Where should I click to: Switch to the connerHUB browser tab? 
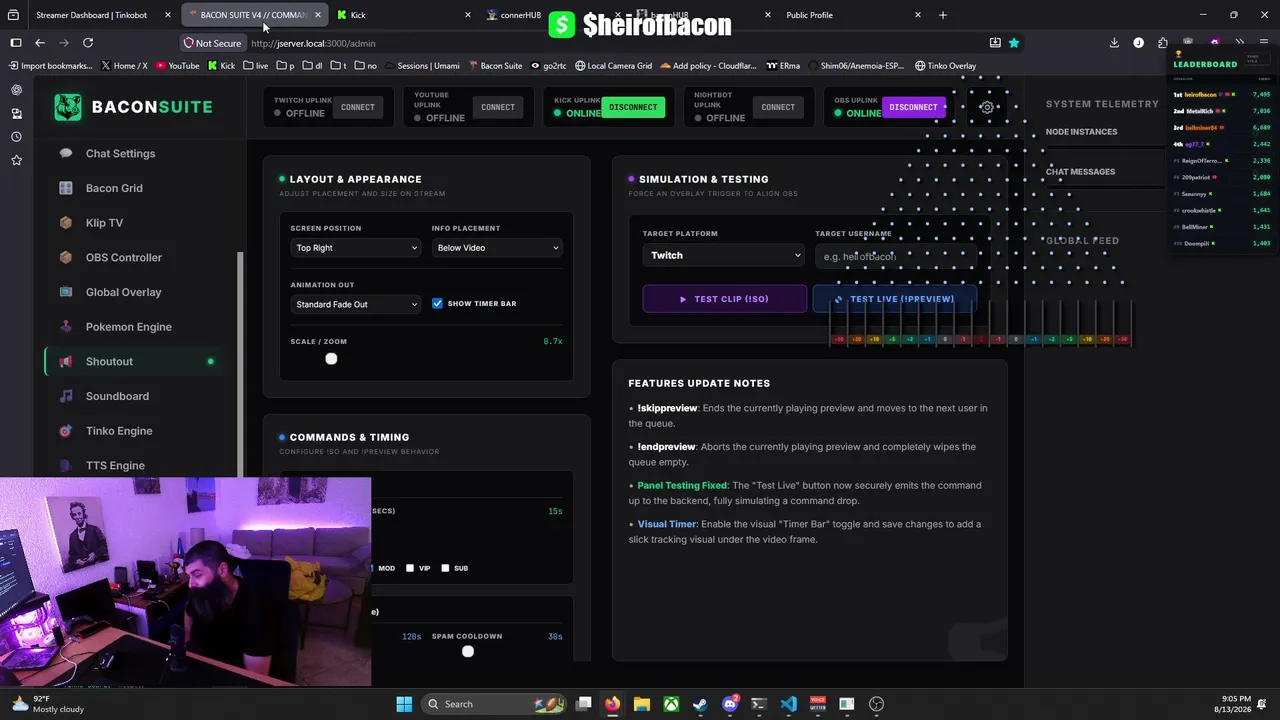coord(520,15)
